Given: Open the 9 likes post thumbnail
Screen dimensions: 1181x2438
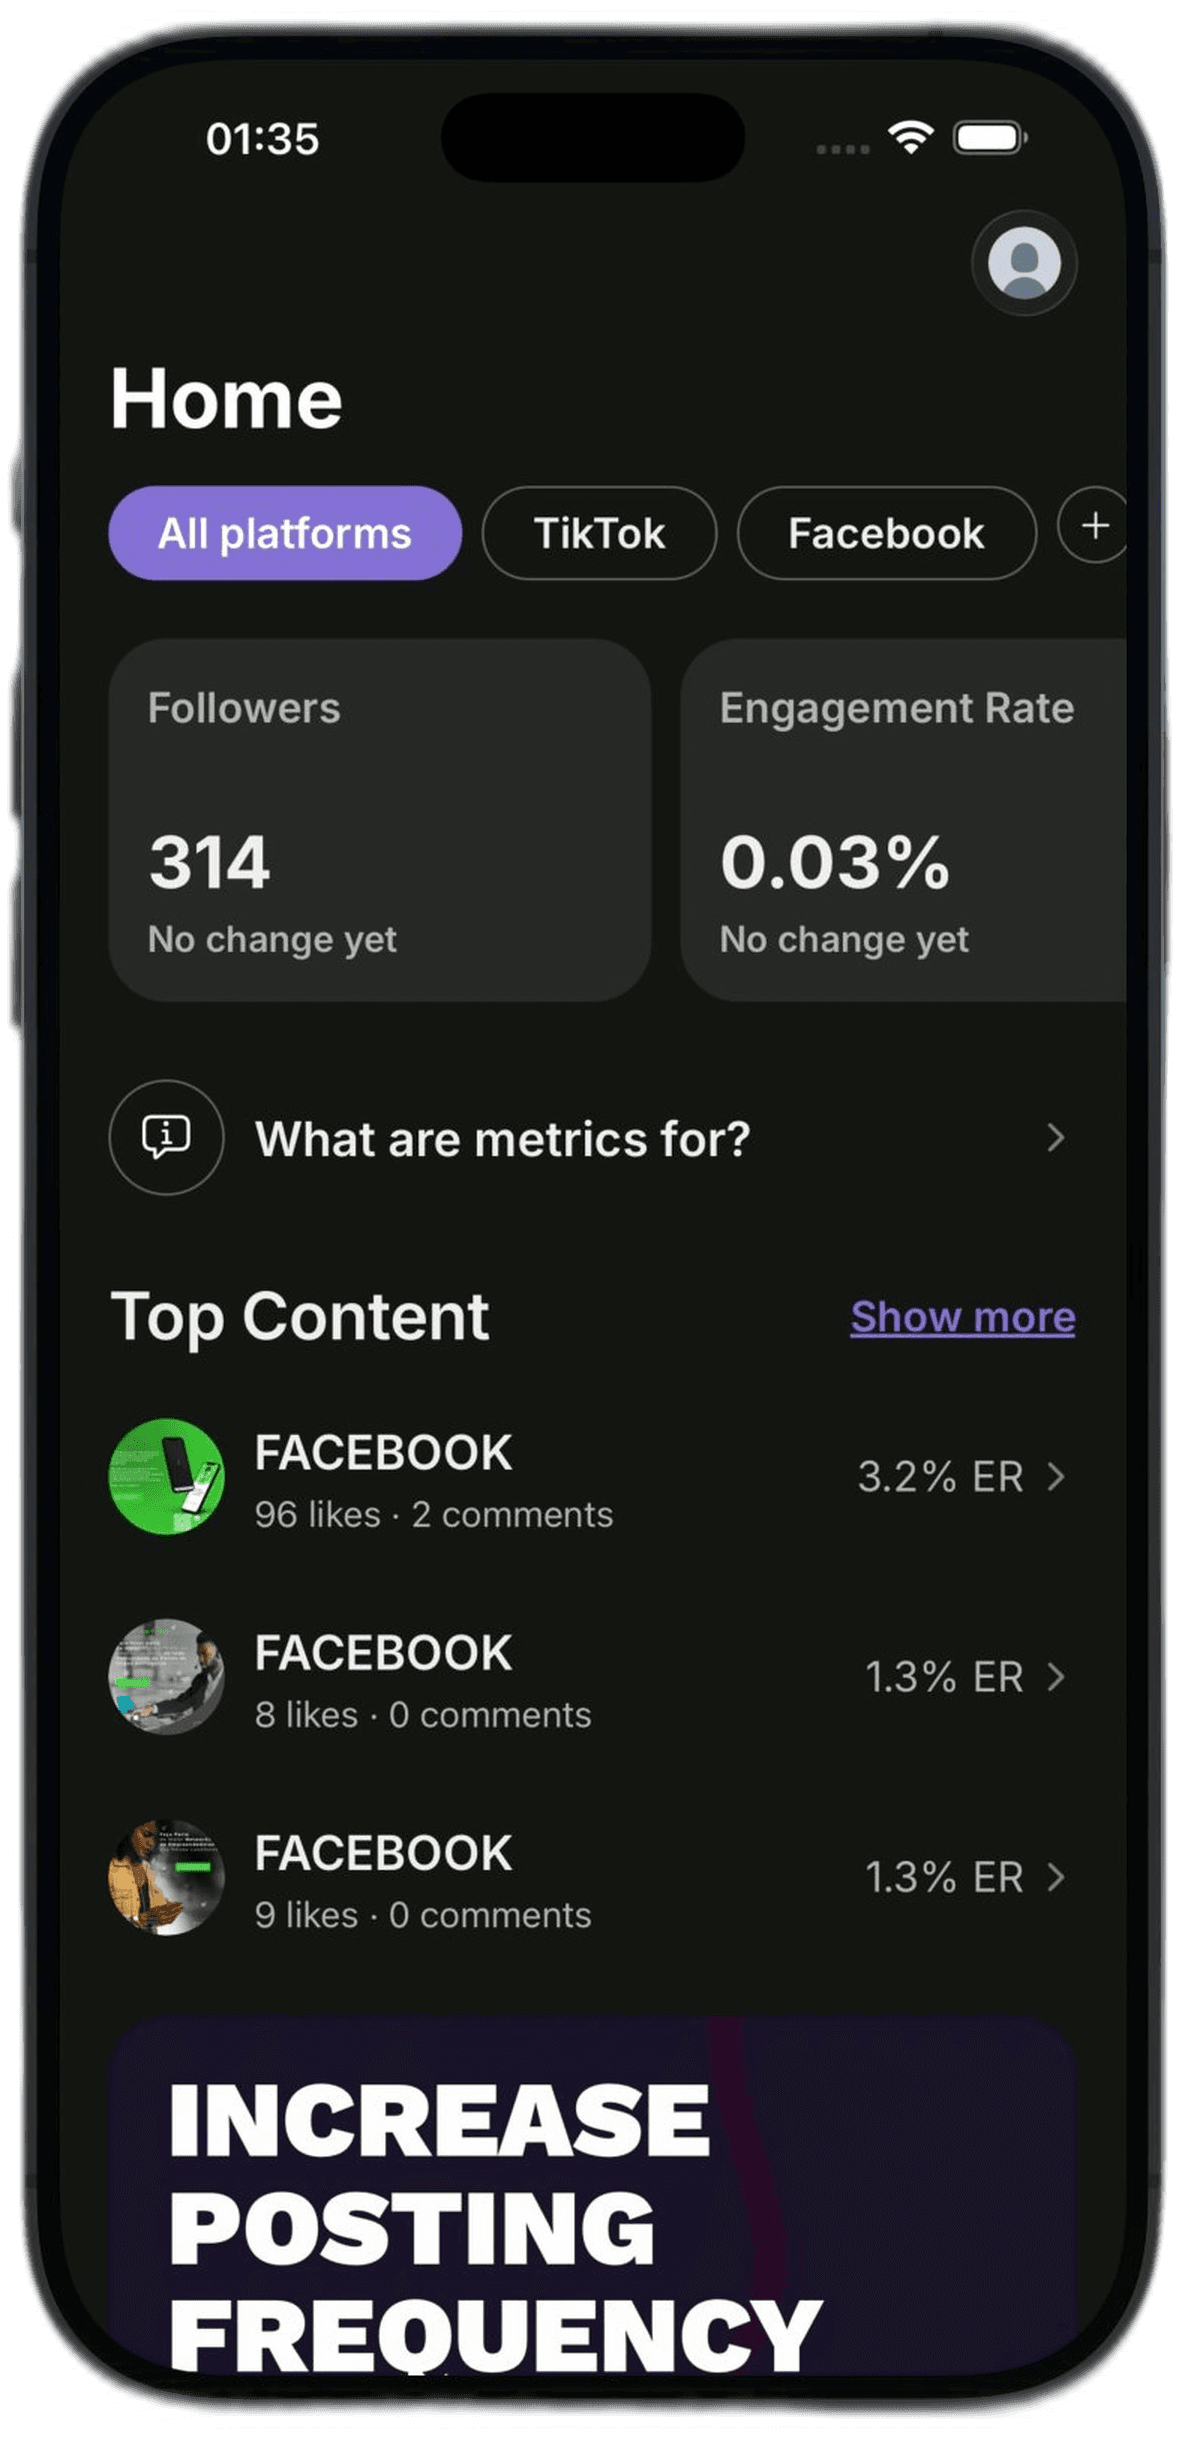Looking at the screenshot, I should [166, 1877].
